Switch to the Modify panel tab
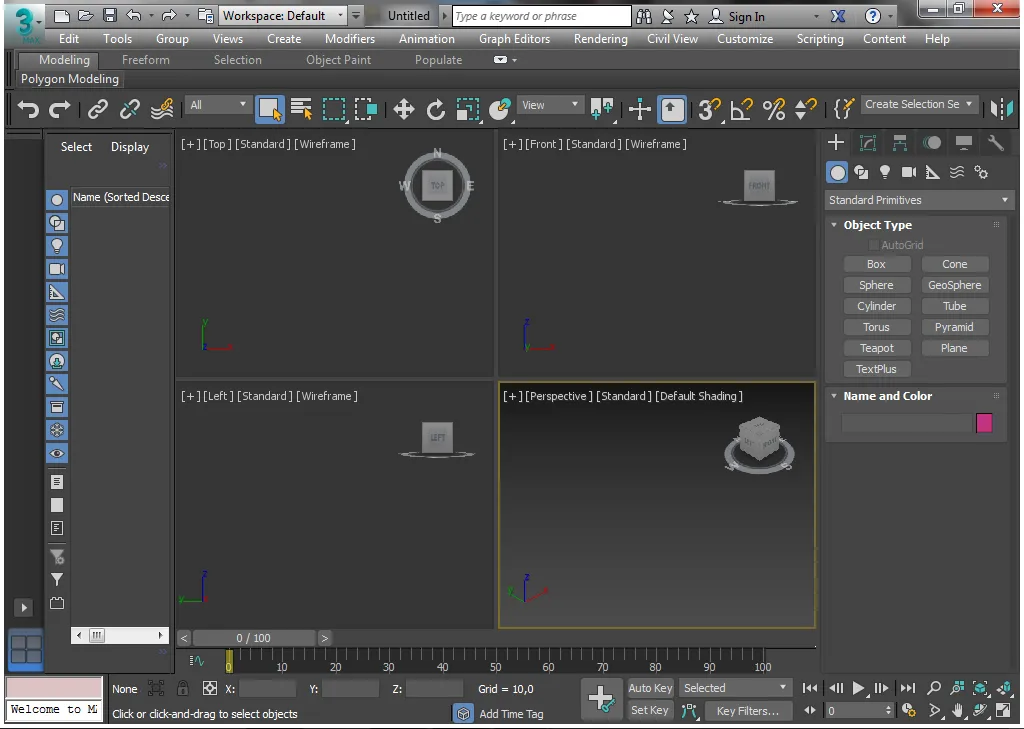The height and width of the screenshot is (729, 1024). tap(867, 143)
